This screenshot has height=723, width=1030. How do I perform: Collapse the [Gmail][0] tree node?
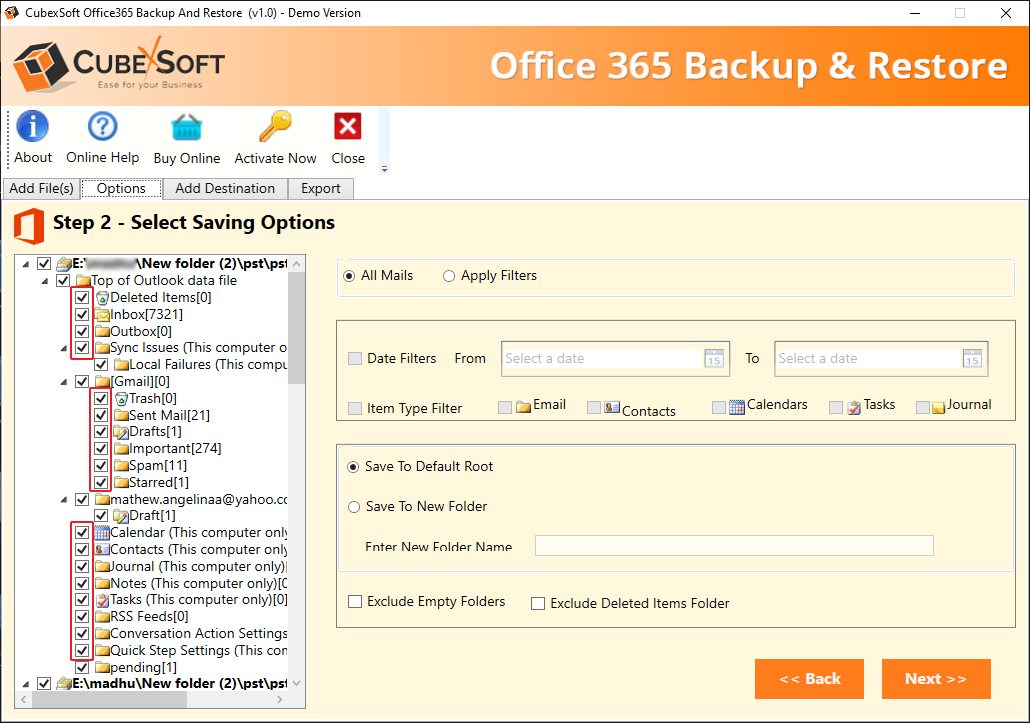pos(64,382)
